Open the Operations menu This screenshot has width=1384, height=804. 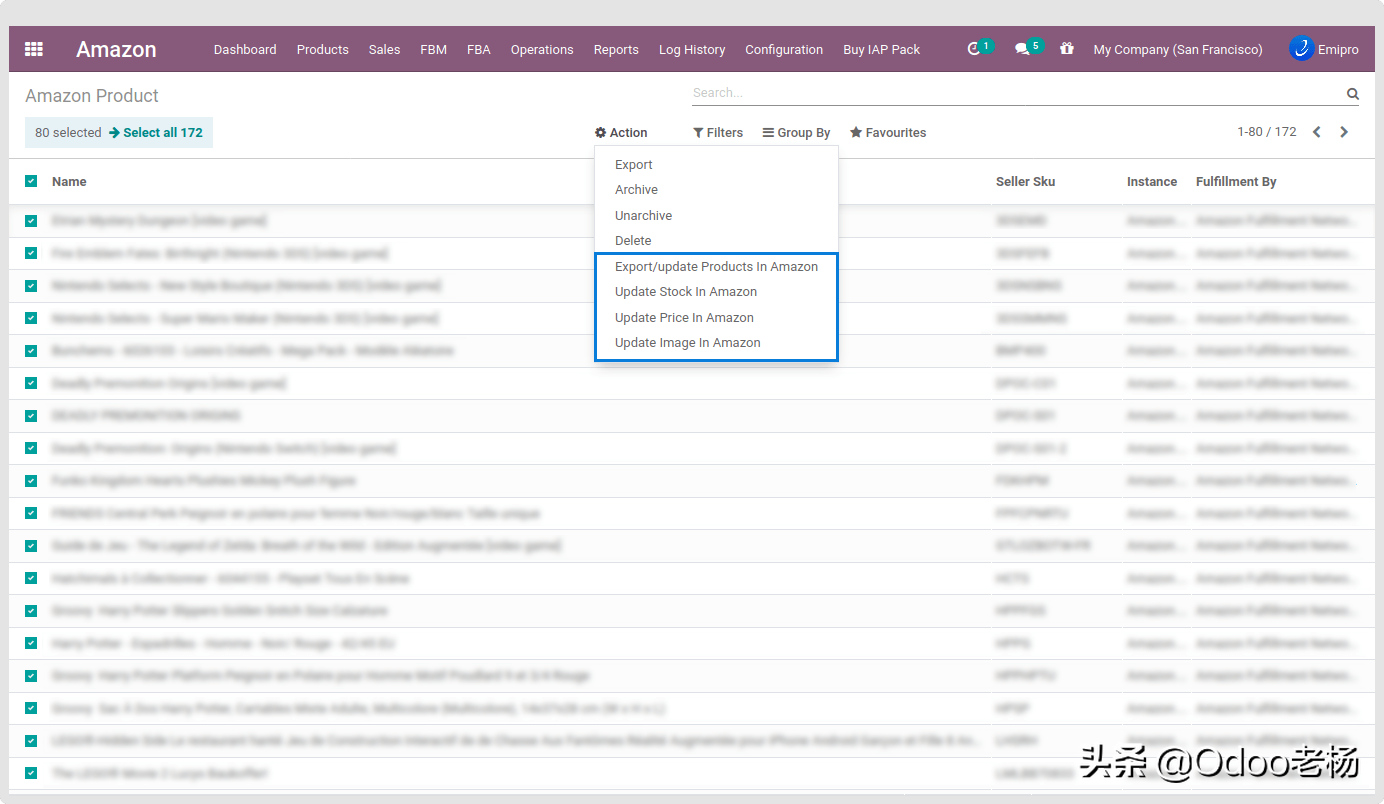542,49
